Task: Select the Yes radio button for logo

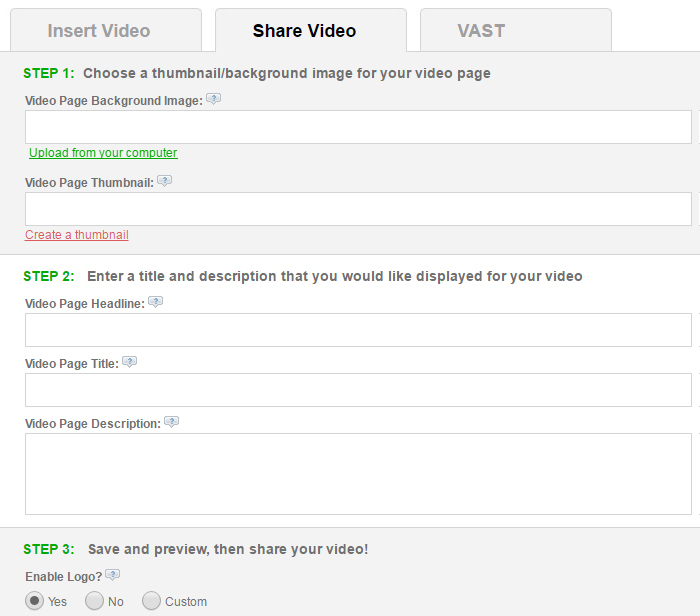Action: tap(34, 601)
